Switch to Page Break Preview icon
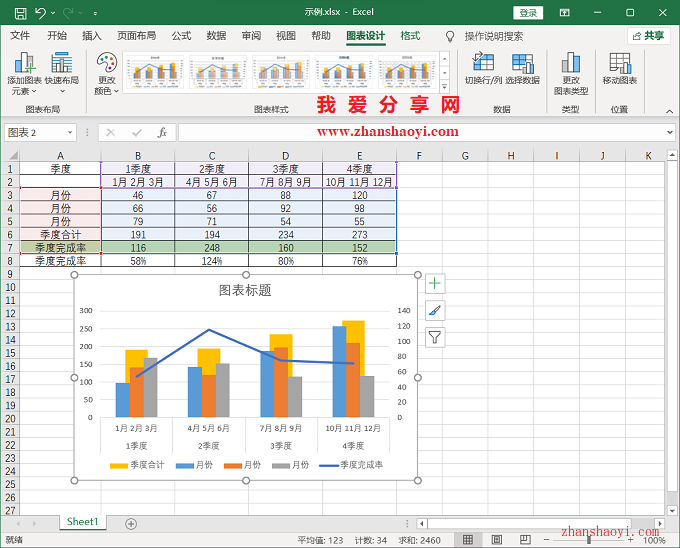The image size is (680, 548). pos(525,540)
